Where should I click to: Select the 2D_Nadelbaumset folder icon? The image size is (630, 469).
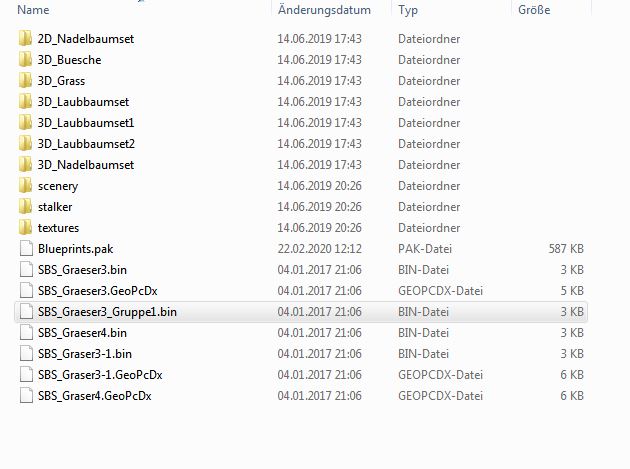pyautogui.click(x=25, y=39)
